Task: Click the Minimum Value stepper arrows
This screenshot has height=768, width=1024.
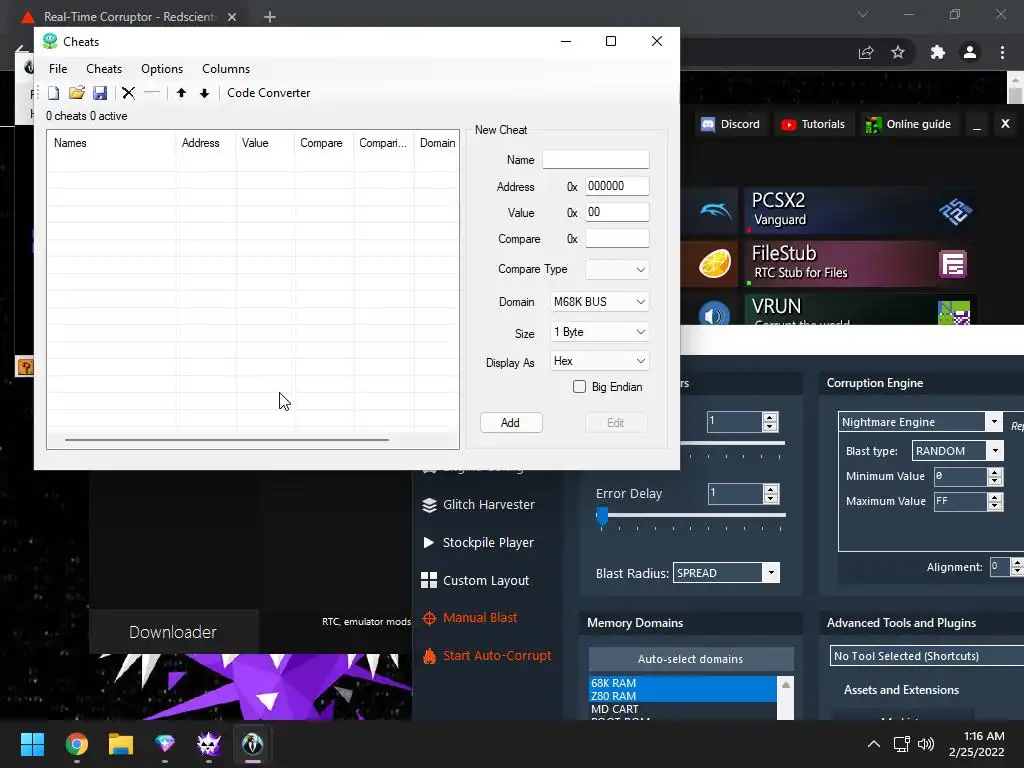Action: click(995, 476)
